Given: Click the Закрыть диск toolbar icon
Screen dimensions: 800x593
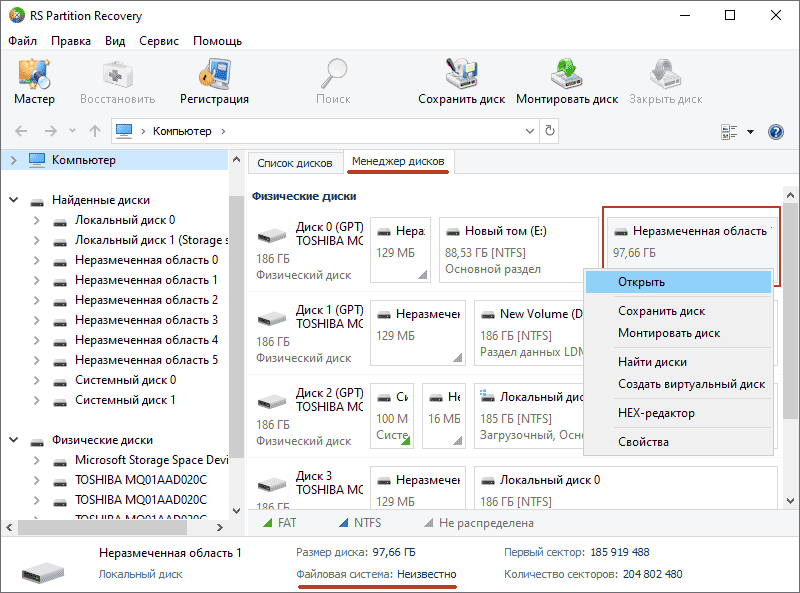Looking at the screenshot, I should [665, 74].
